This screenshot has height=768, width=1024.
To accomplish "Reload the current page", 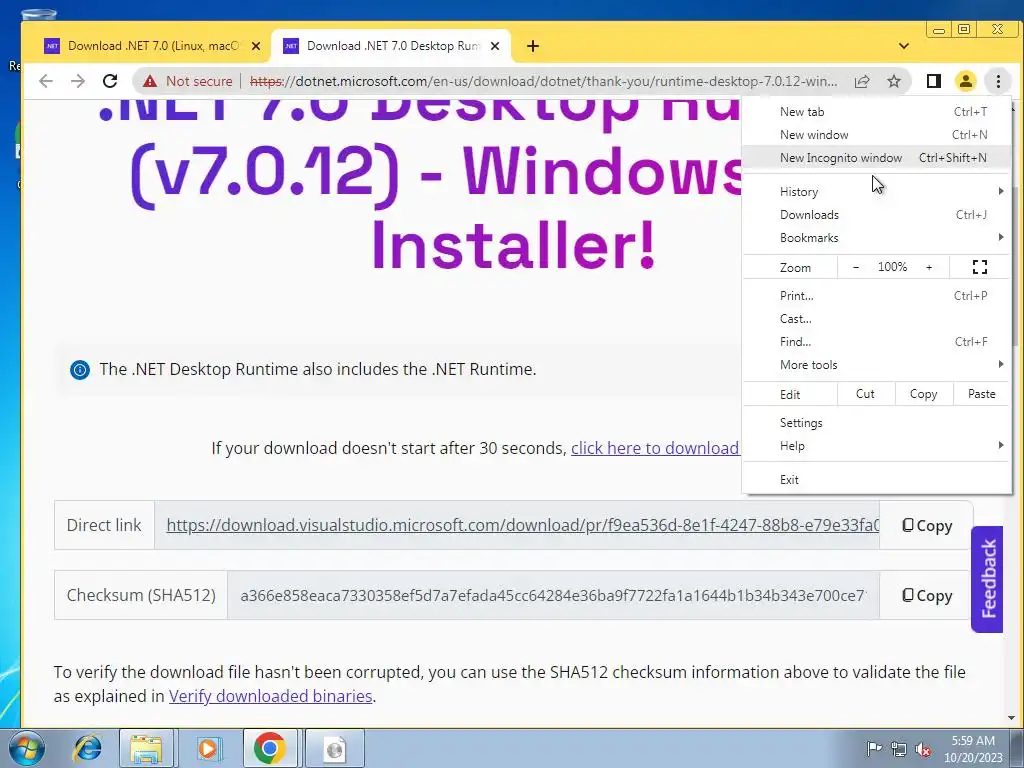I will [x=110, y=81].
